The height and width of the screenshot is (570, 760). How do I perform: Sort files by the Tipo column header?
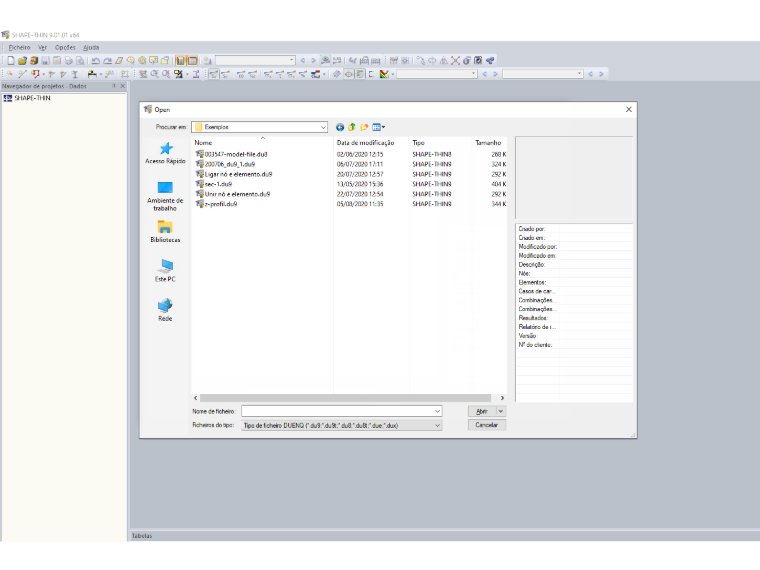(x=440, y=142)
